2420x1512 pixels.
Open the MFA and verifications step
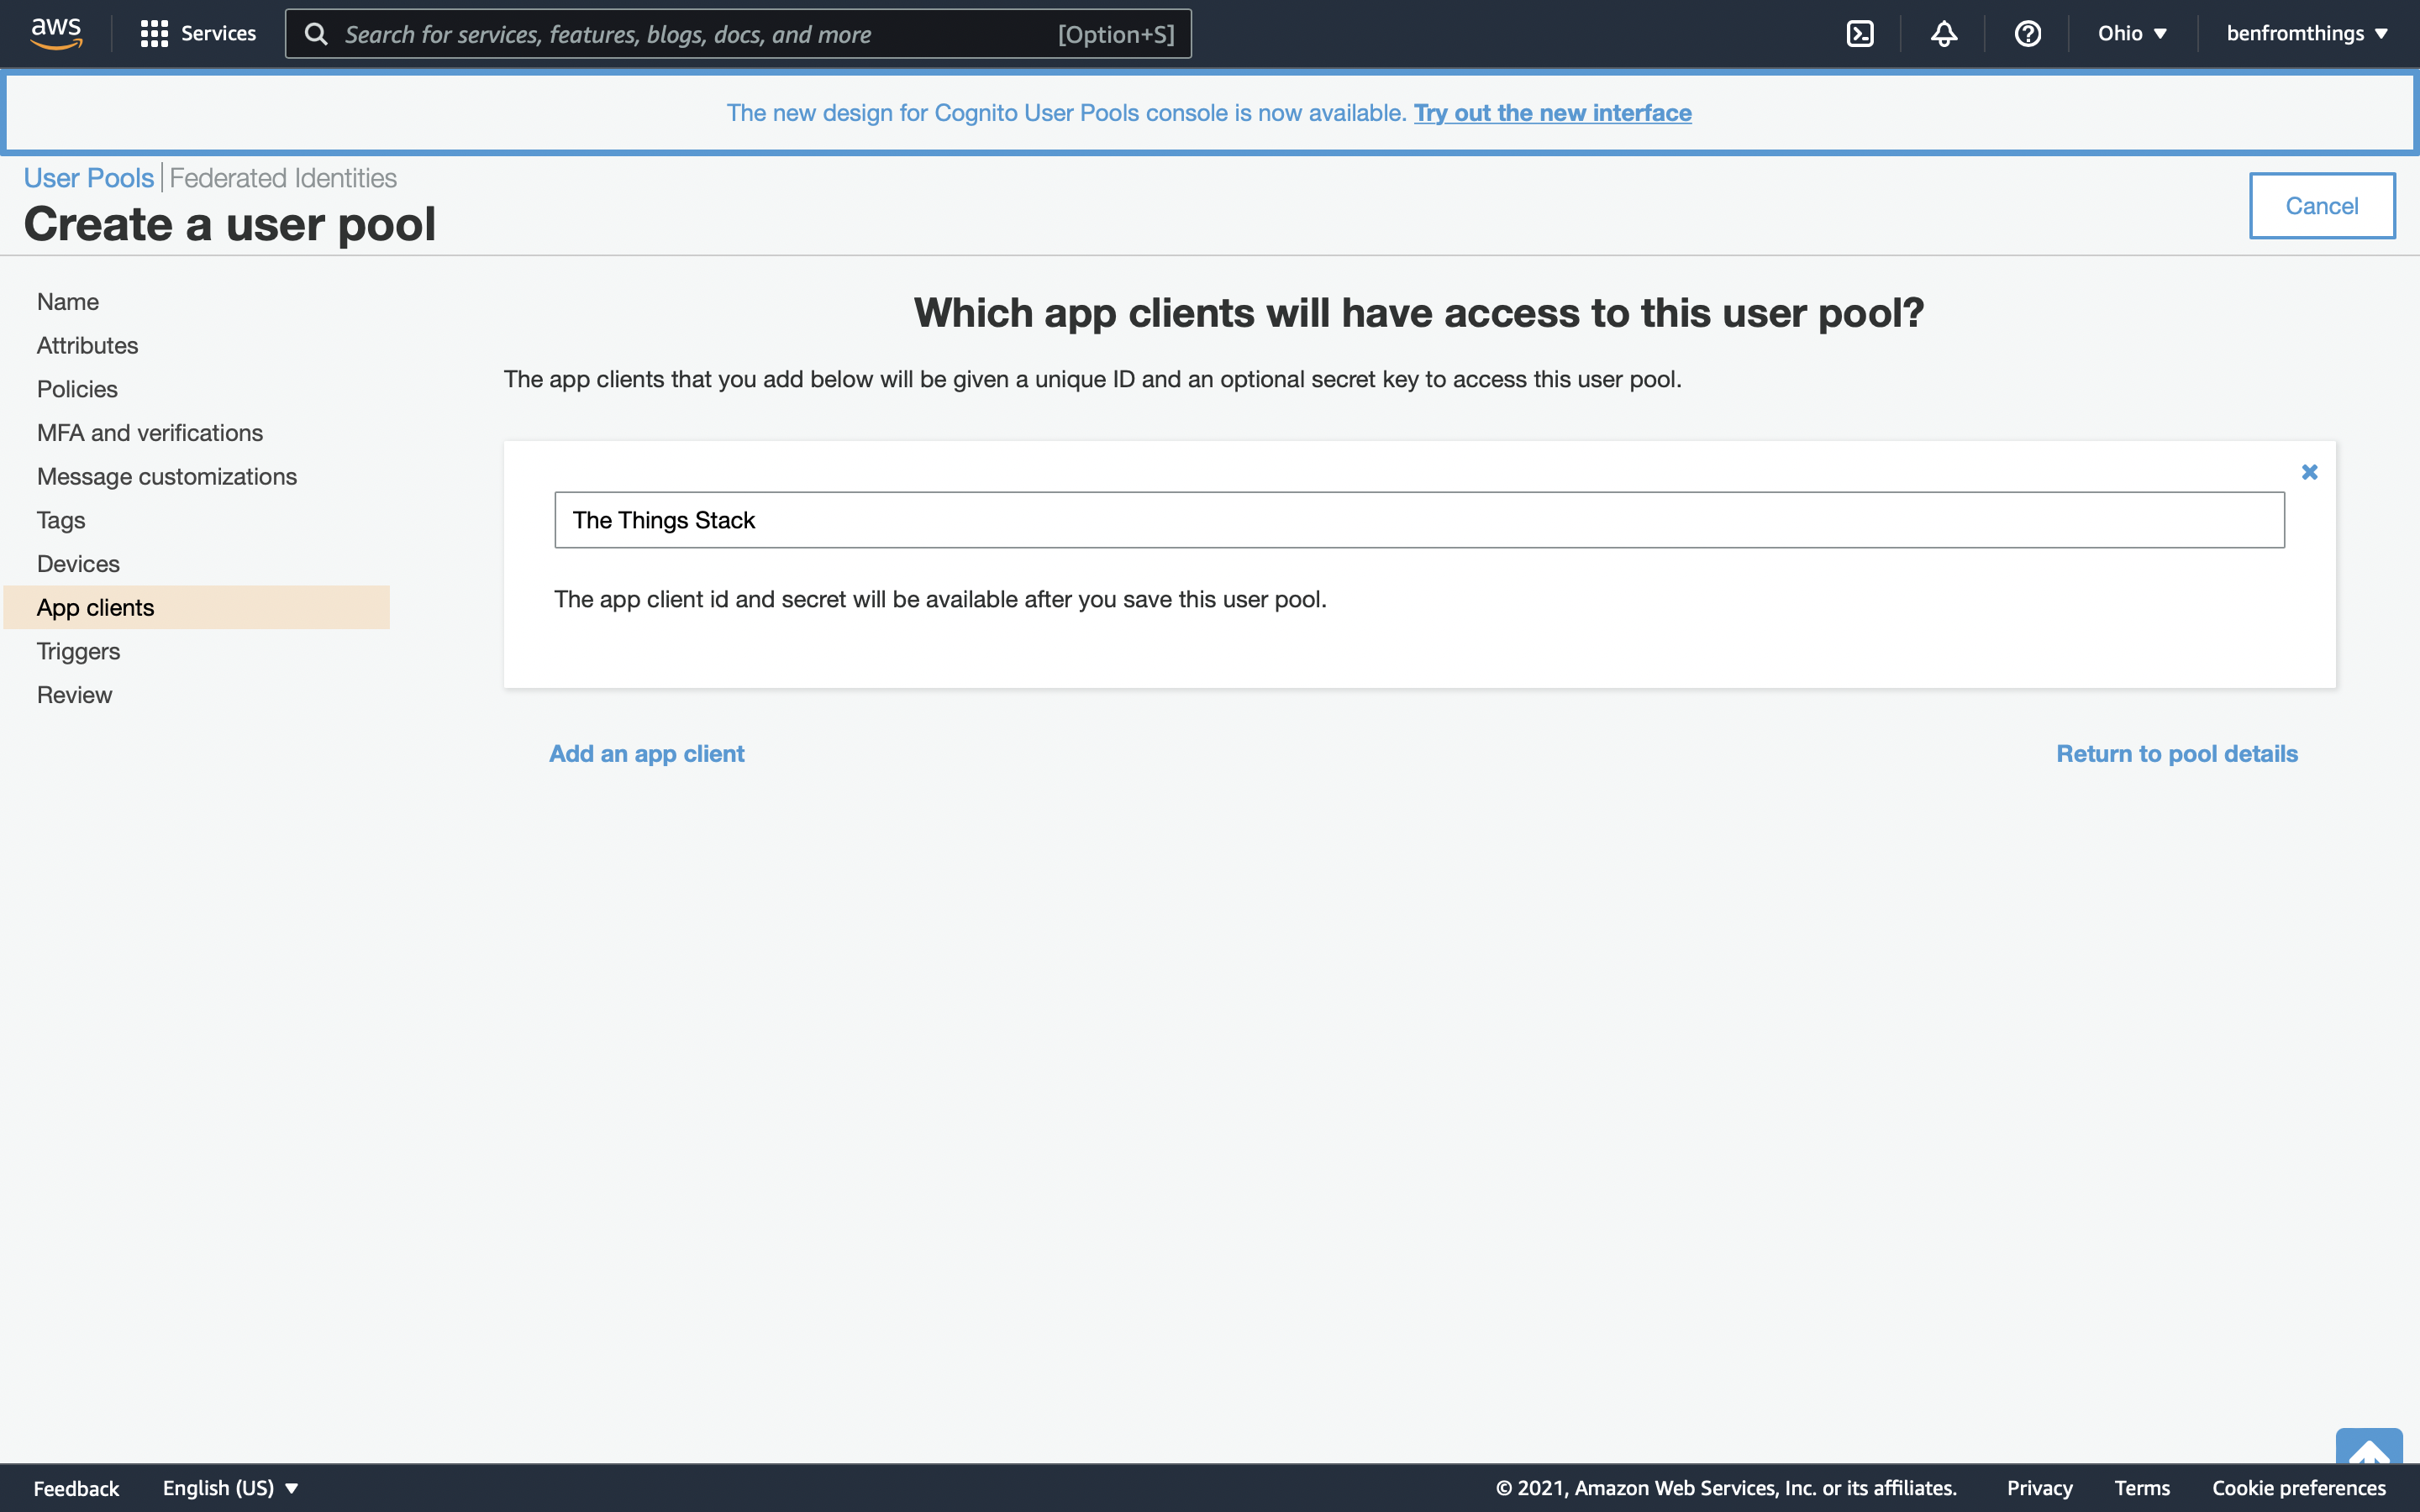pyautogui.click(x=150, y=433)
